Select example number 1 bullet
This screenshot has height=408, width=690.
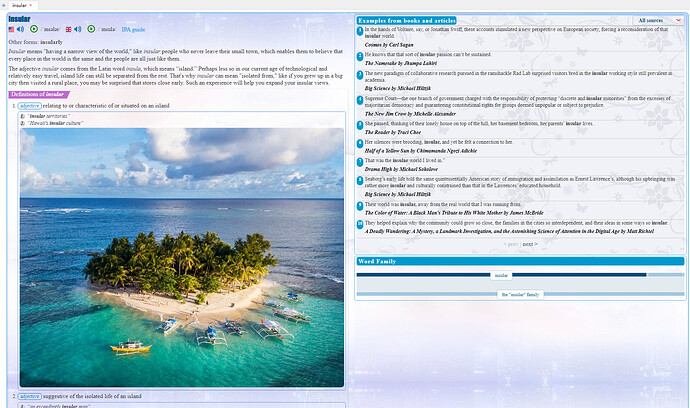point(360,31)
